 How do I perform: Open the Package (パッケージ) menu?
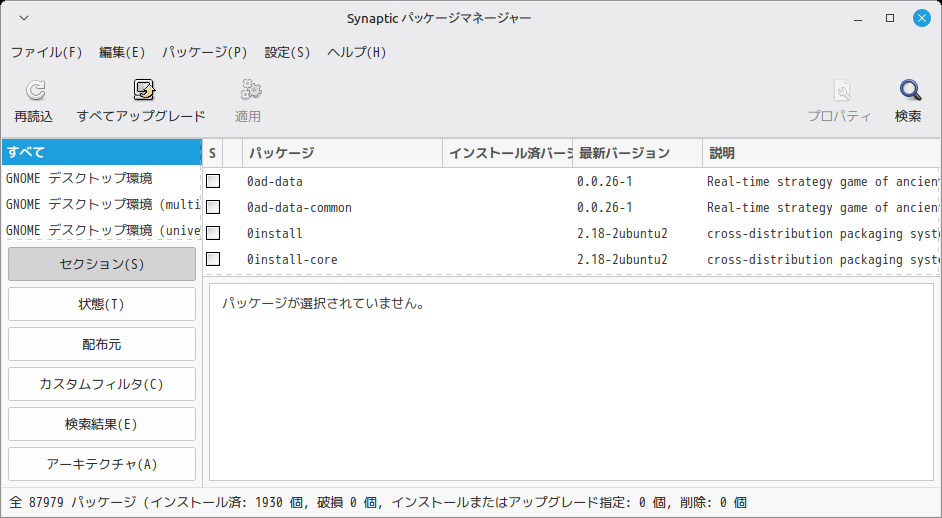pos(205,52)
